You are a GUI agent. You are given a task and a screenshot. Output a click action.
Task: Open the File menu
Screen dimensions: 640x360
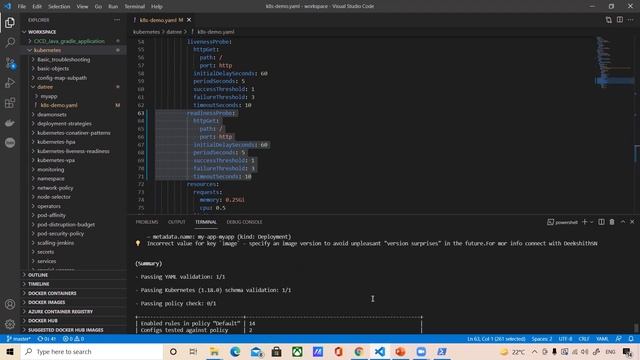coord(22,6)
